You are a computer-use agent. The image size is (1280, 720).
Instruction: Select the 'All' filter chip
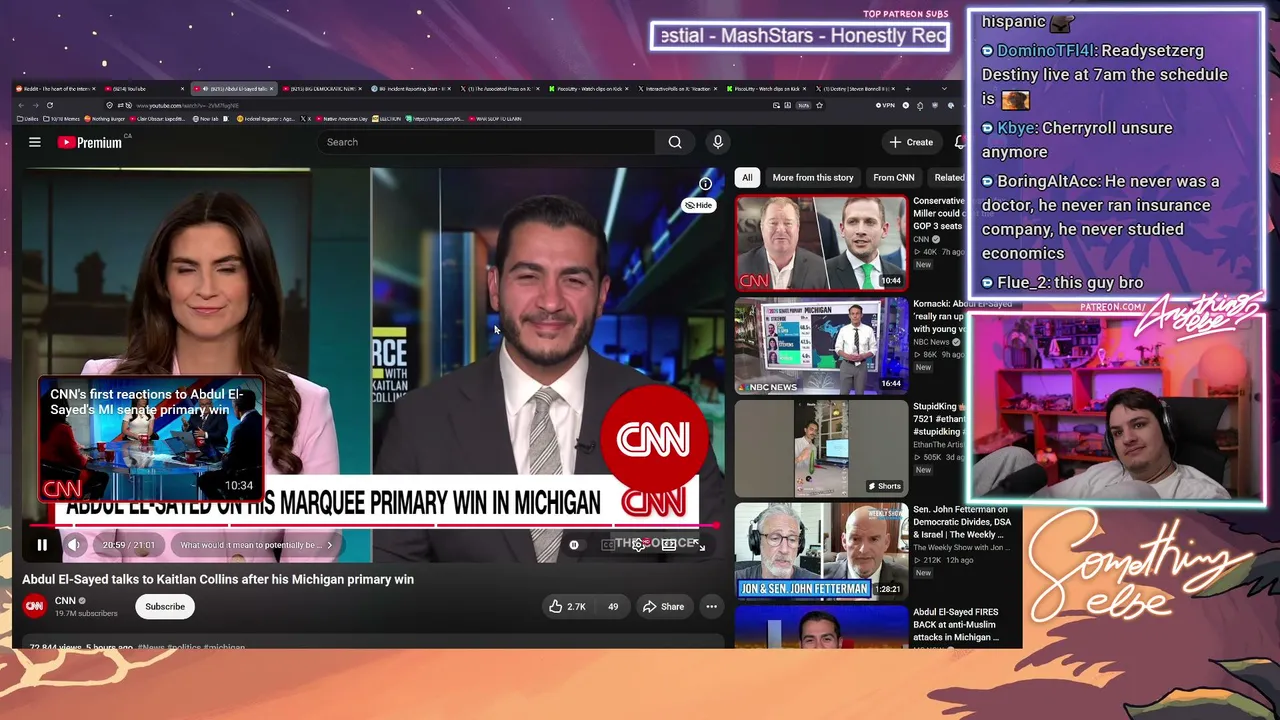tap(747, 177)
